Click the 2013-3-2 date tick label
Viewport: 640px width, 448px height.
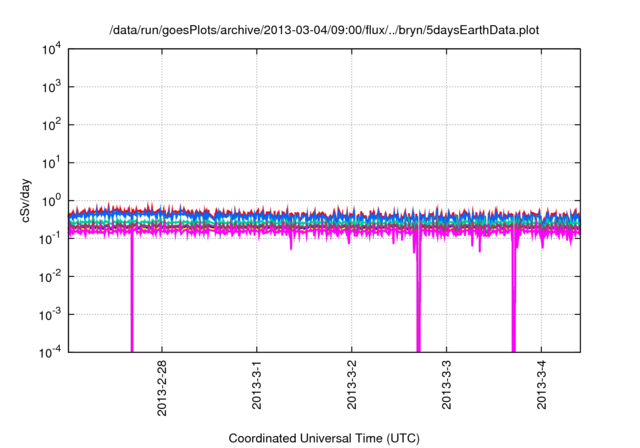tap(352, 384)
